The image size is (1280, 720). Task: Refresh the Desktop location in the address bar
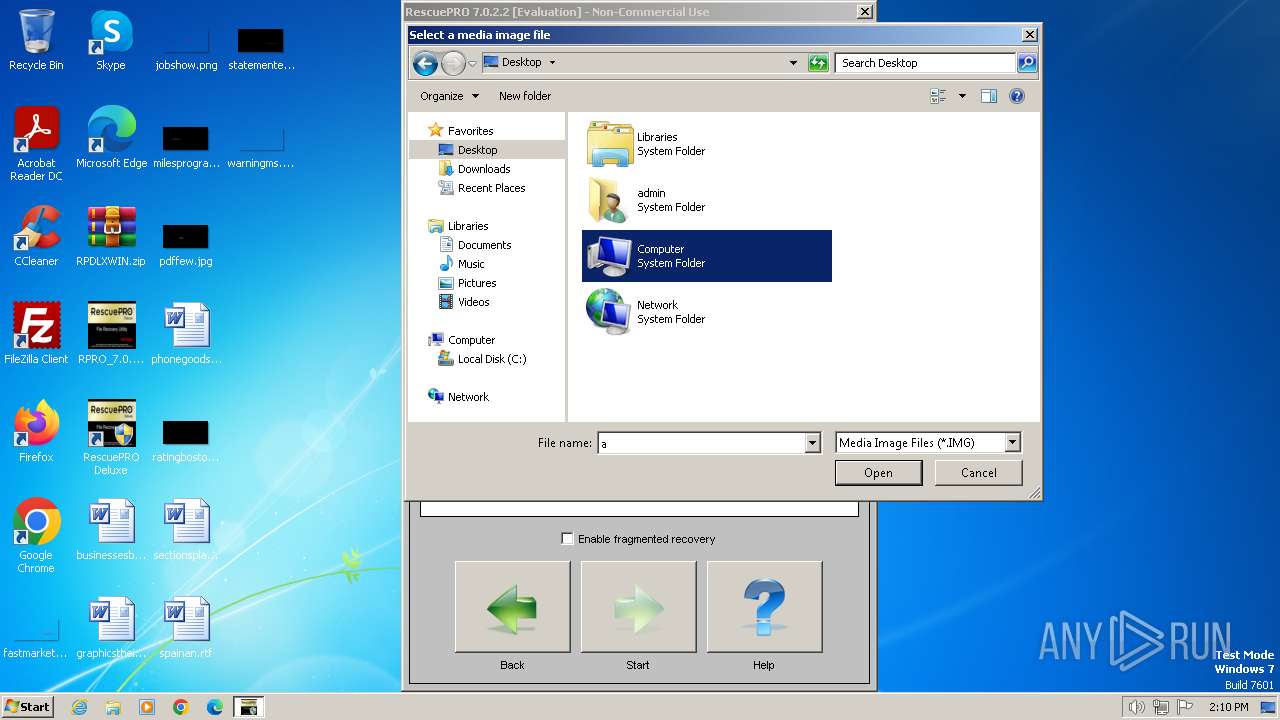(818, 63)
